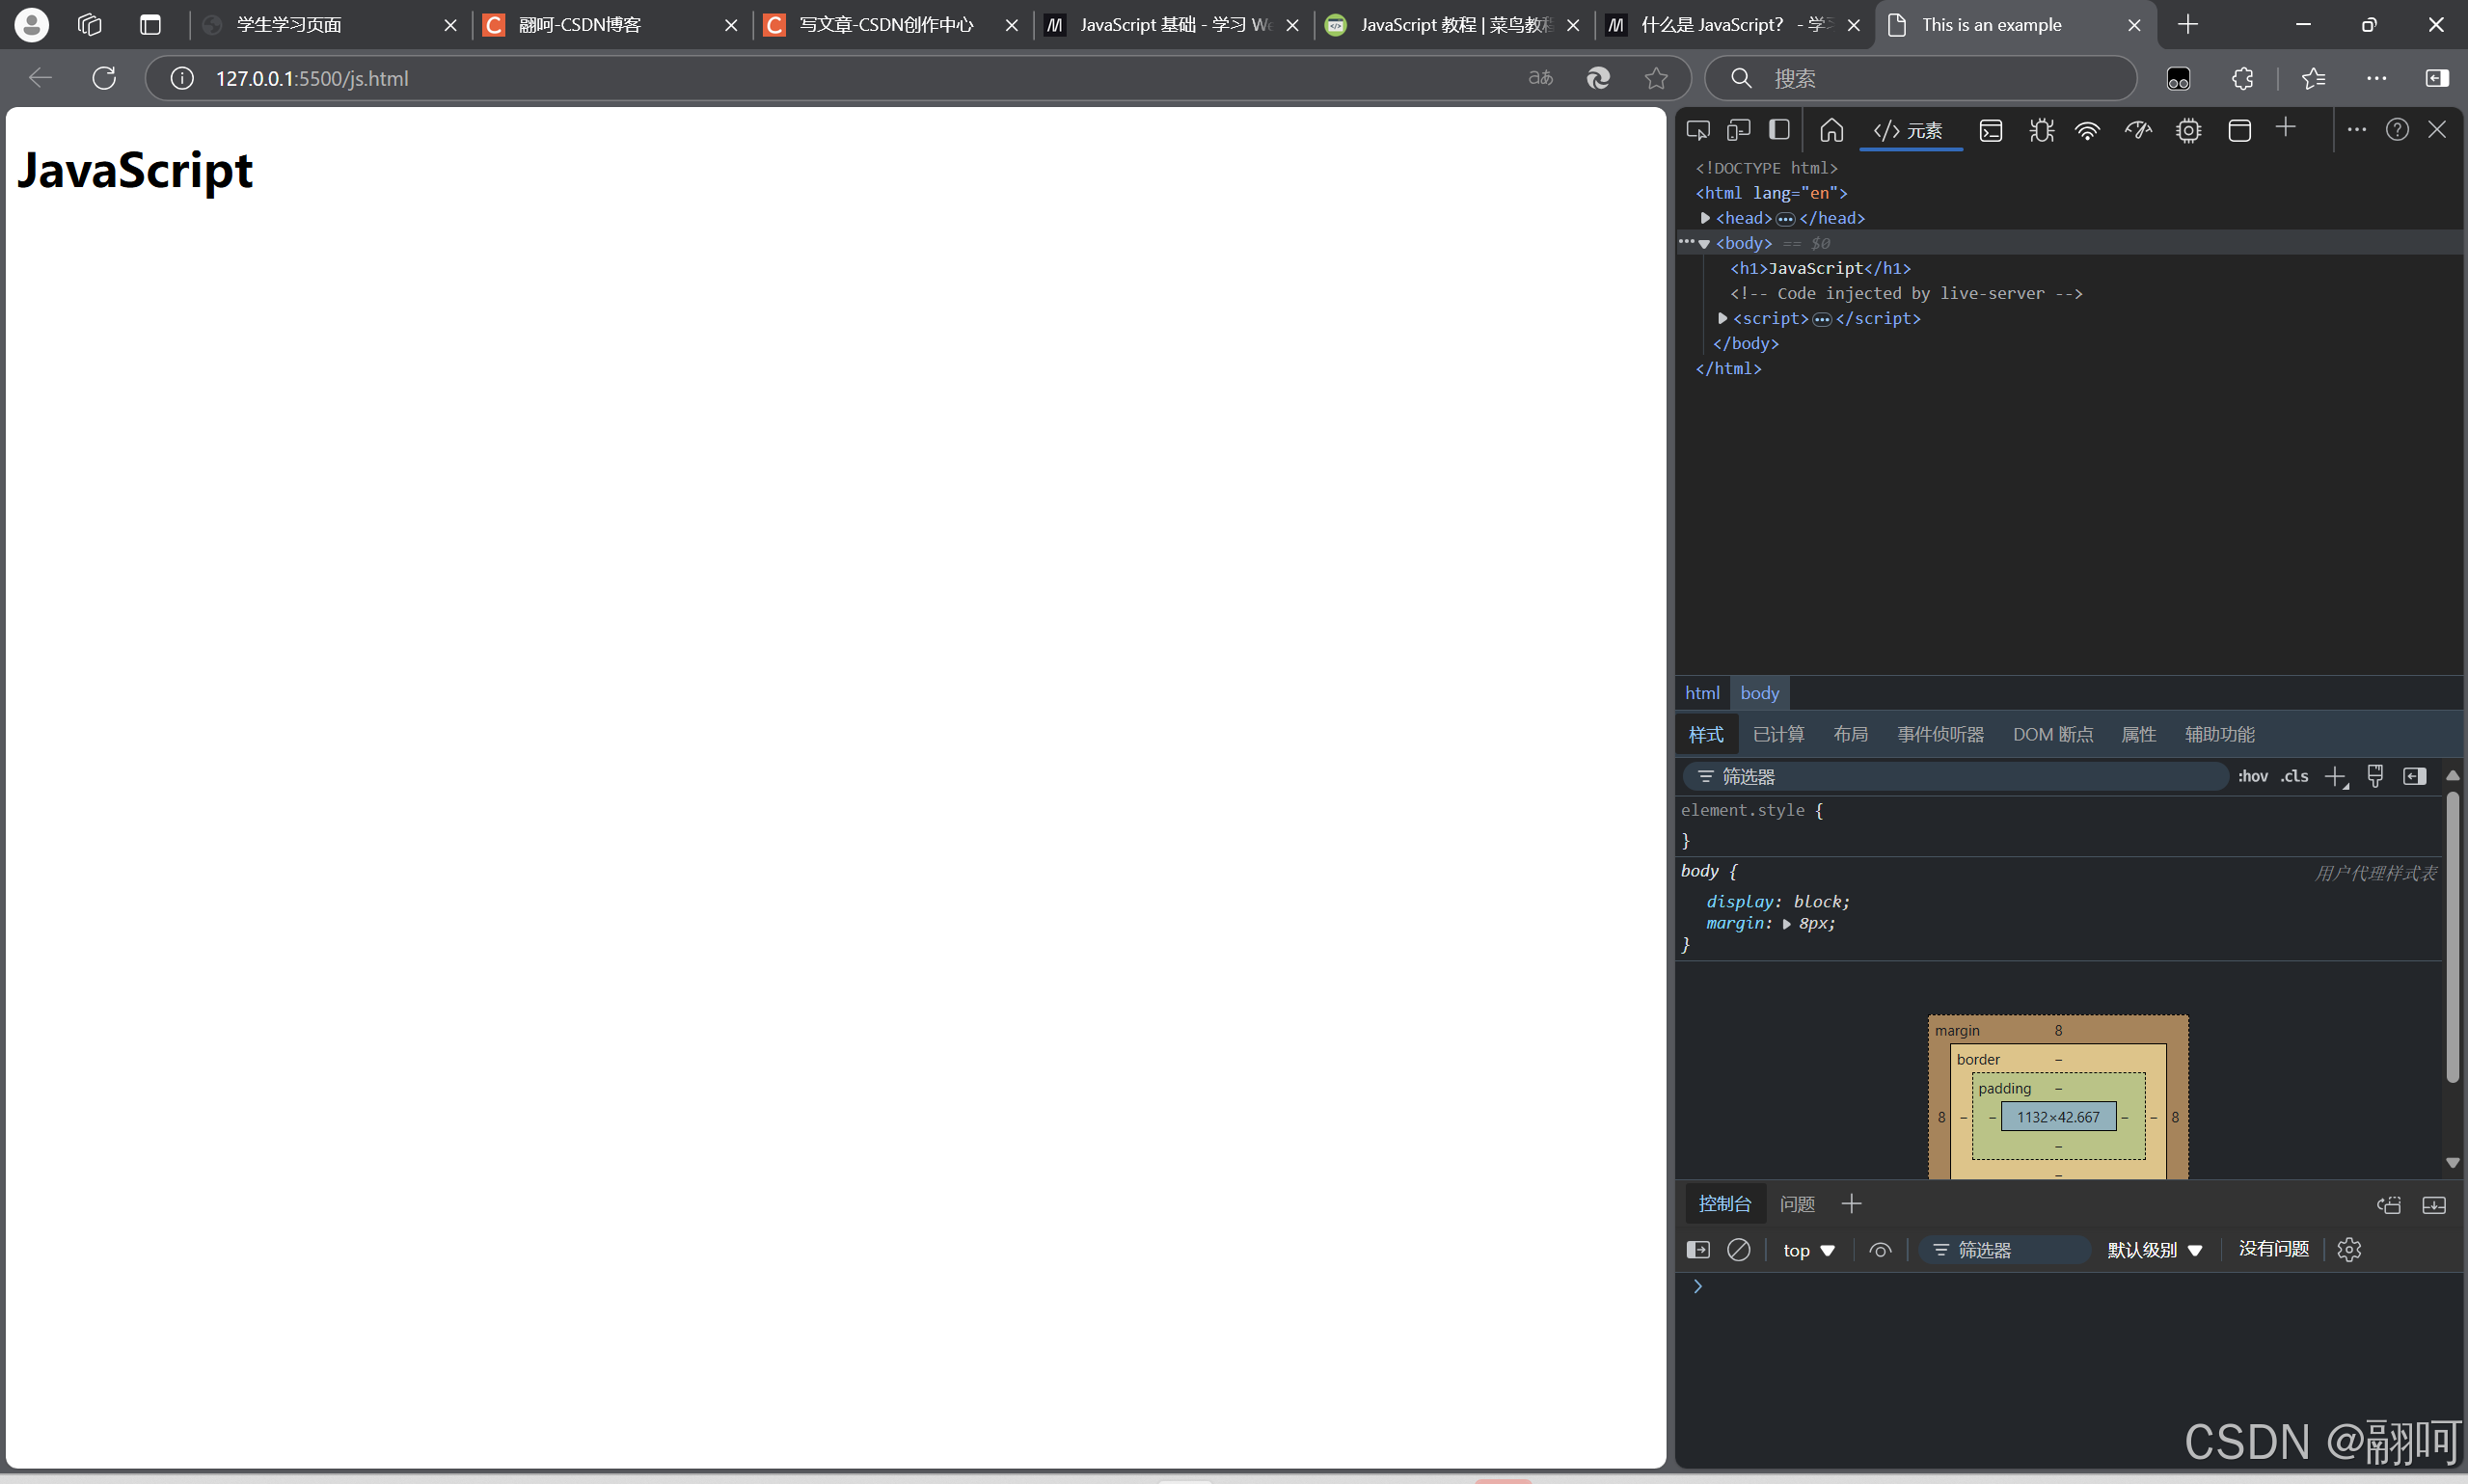This screenshot has width=2468, height=1484.
Task: Toggle the :hov element state panel
Action: click(x=2252, y=776)
